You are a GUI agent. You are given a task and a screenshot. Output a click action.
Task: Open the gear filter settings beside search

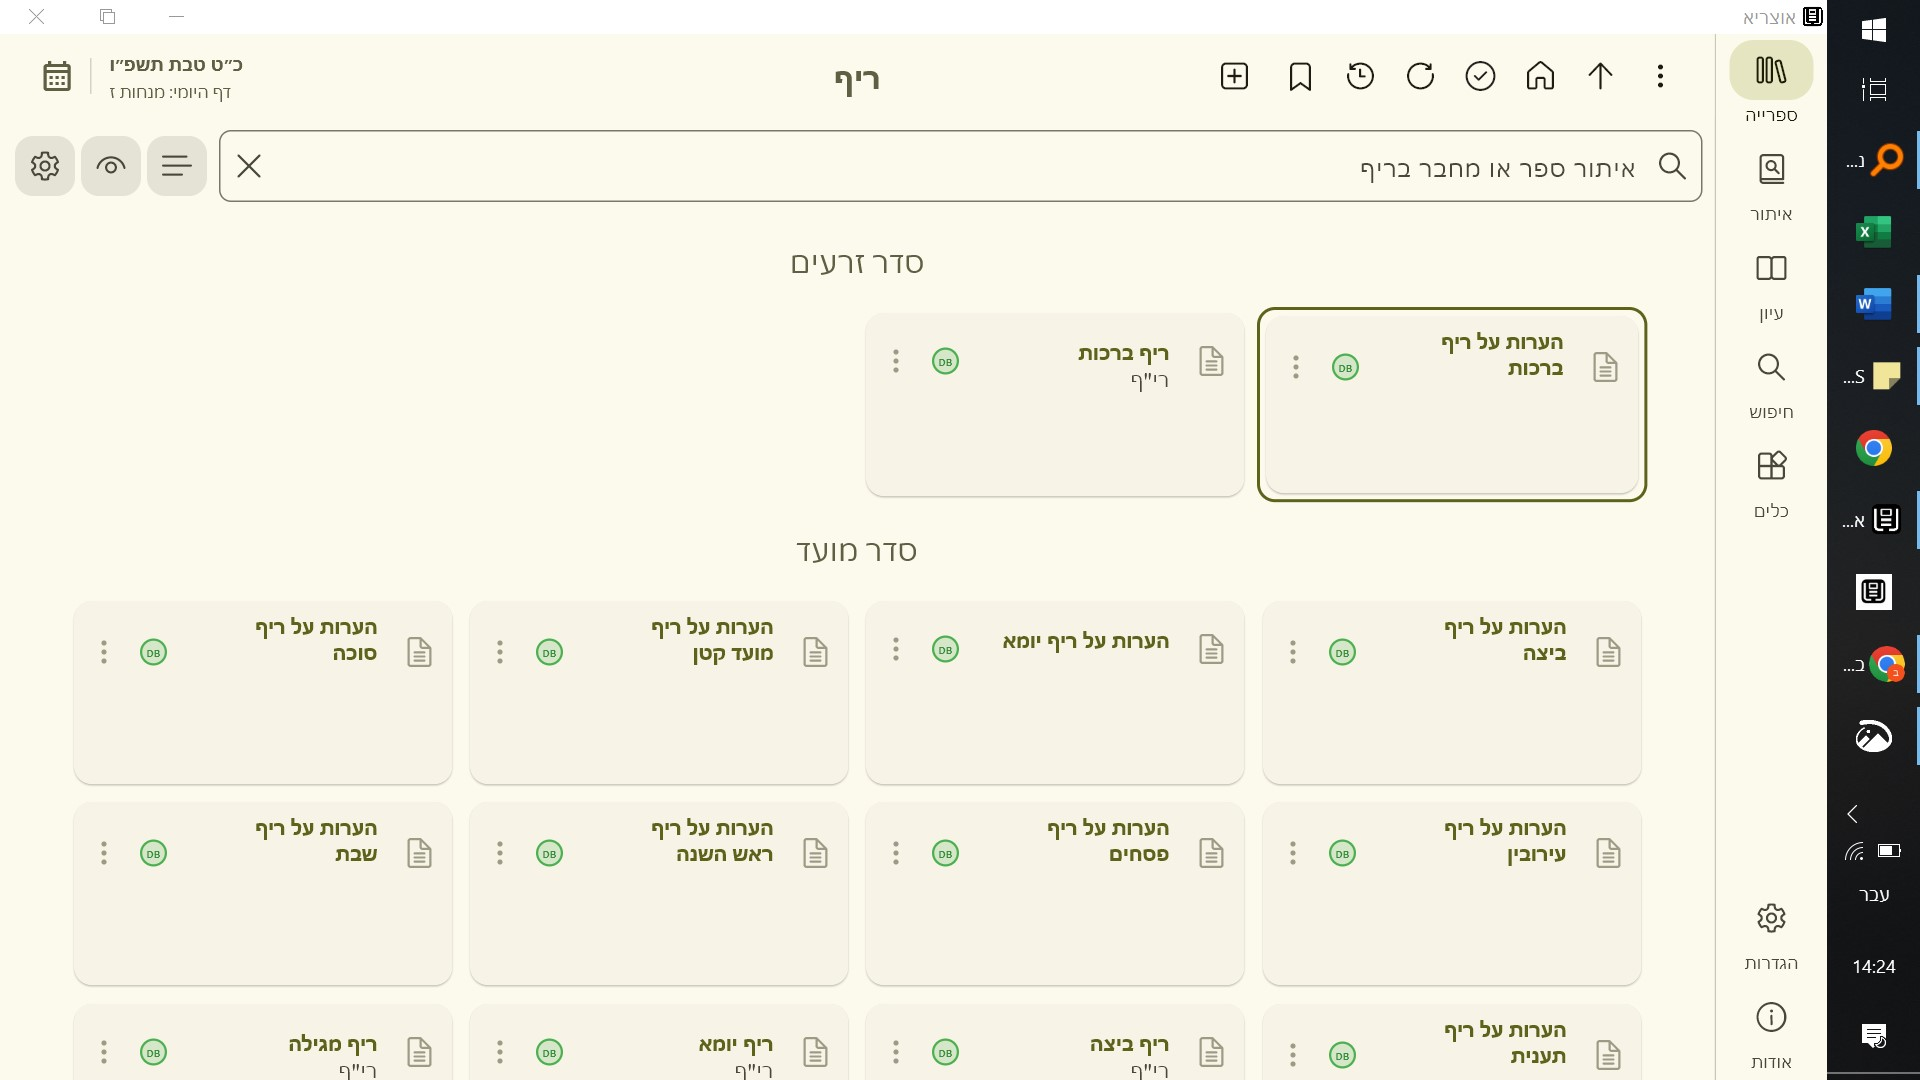coord(45,166)
